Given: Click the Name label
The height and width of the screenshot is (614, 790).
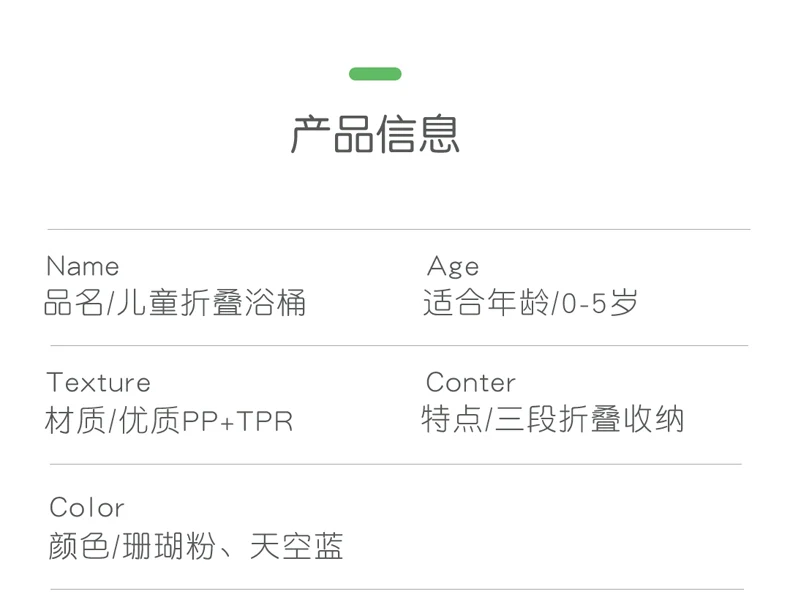Looking at the screenshot, I should click(x=83, y=267).
